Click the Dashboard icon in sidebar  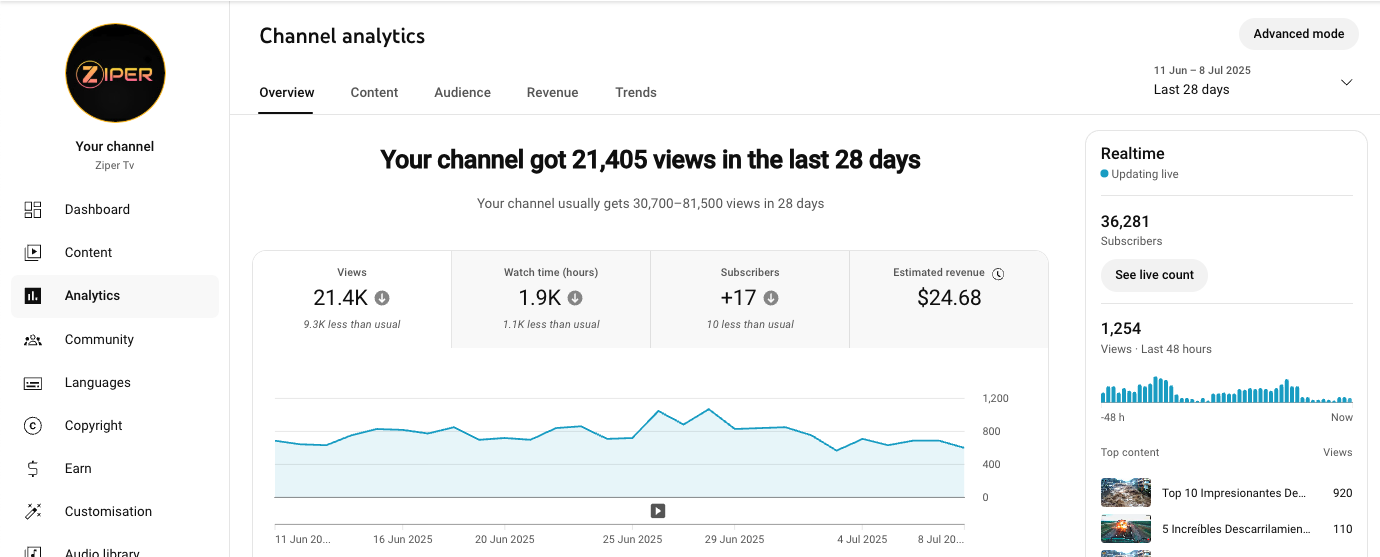tap(33, 210)
